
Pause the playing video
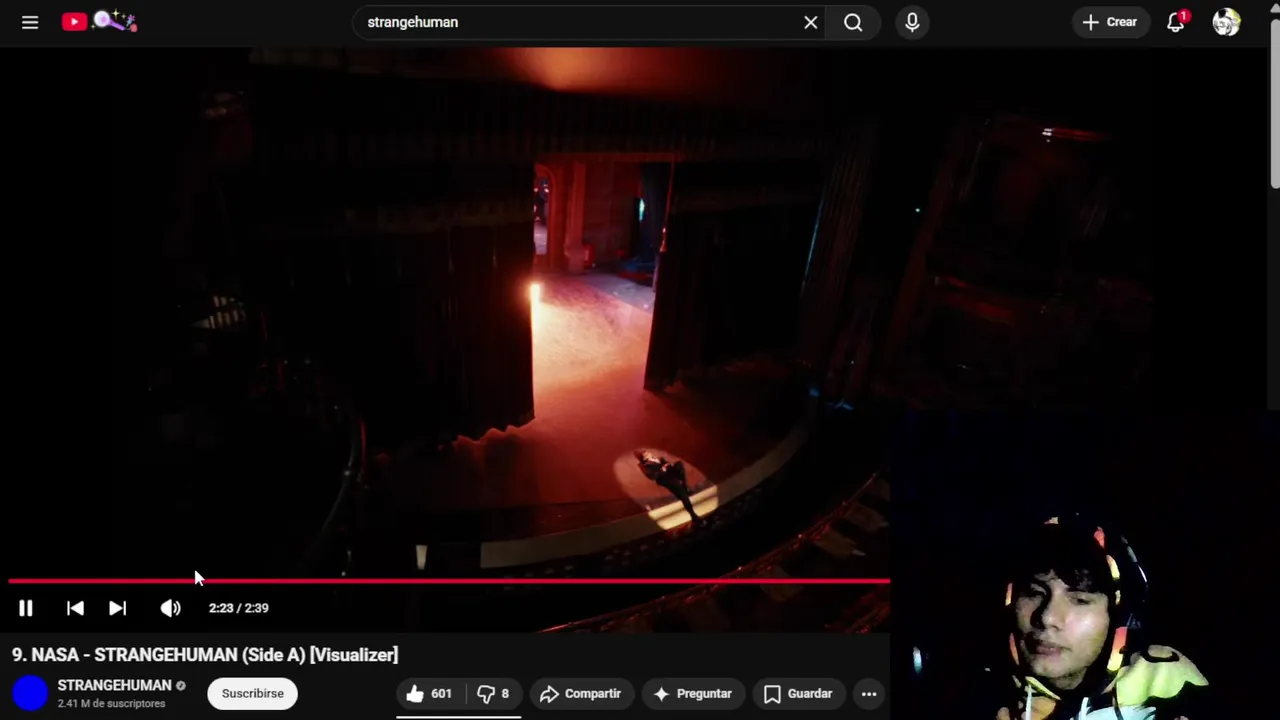26,608
